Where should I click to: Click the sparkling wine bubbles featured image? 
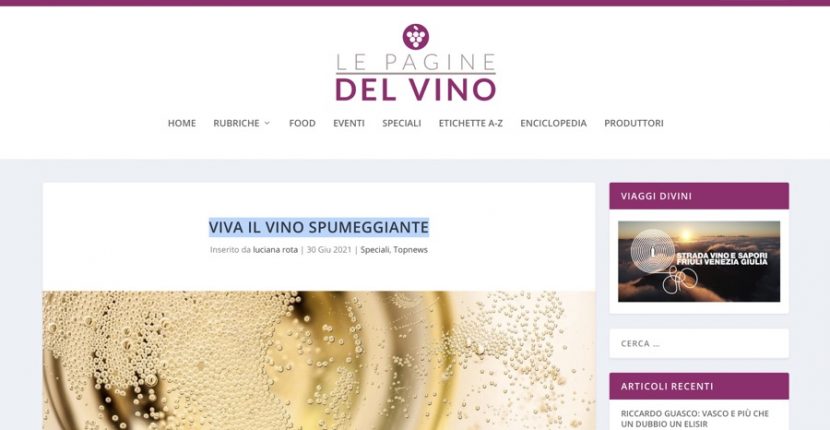(319, 360)
